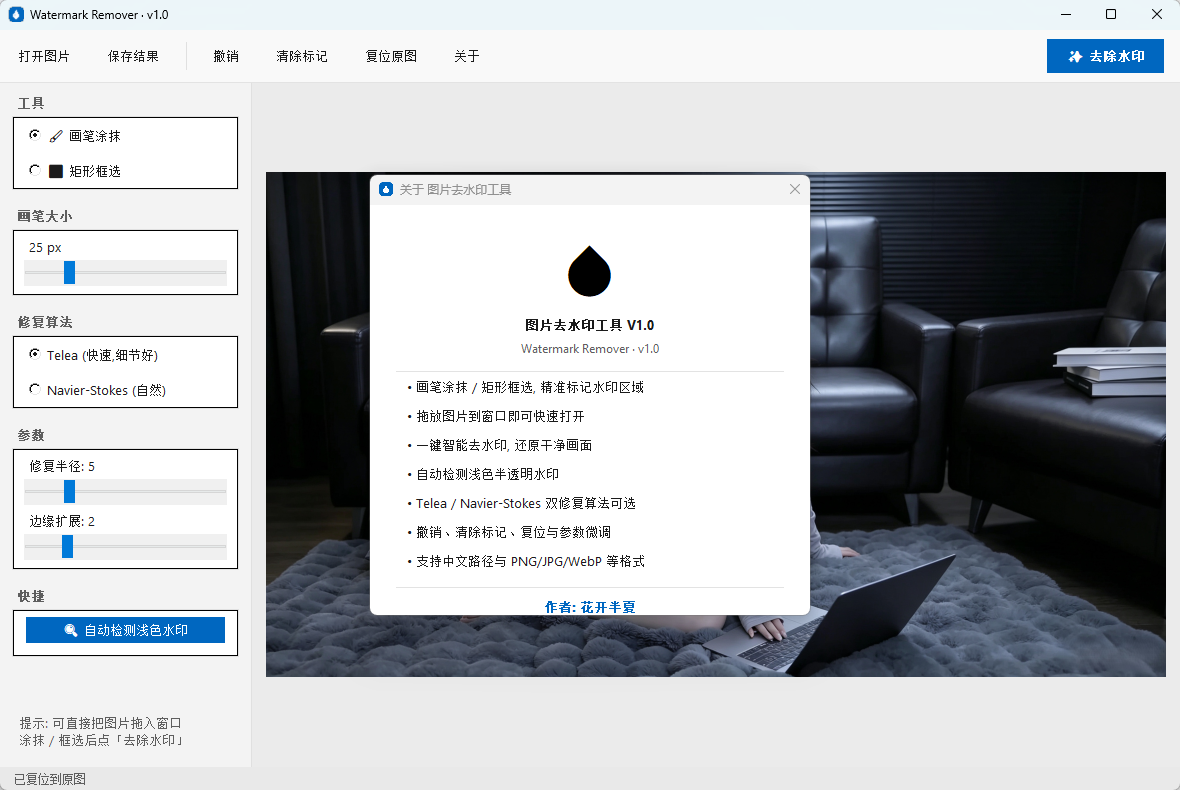
Task: Click 复位原图 in the toolbar
Action: click(391, 56)
